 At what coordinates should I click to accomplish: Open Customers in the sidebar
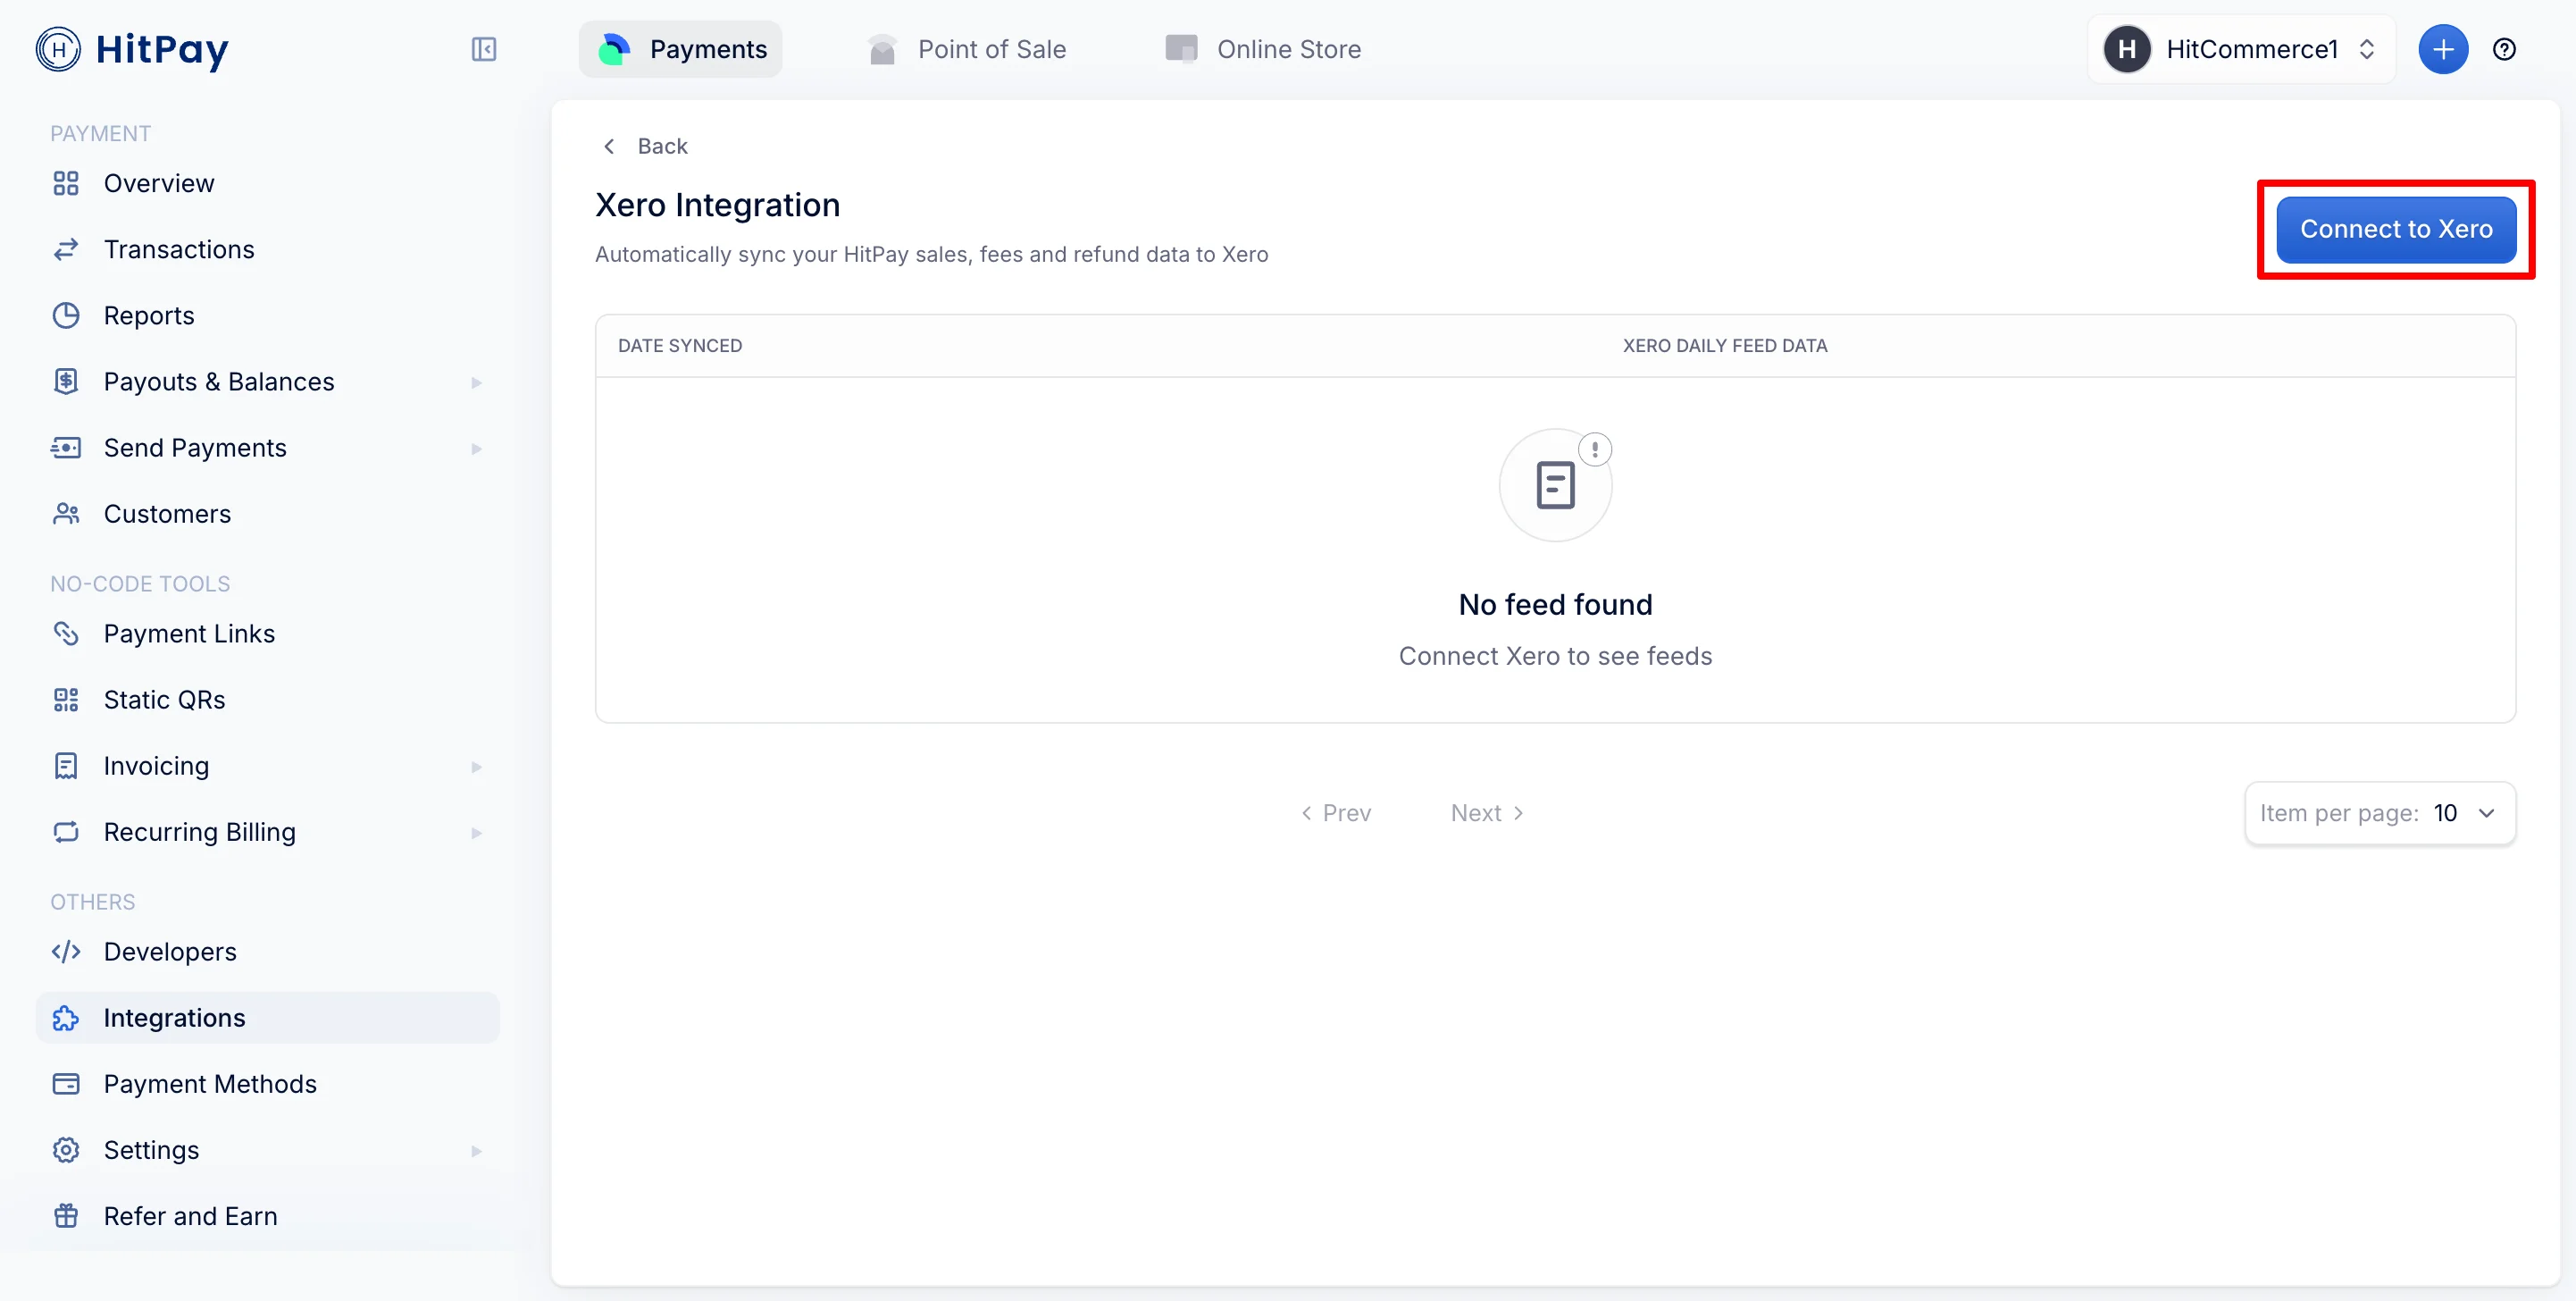tap(267, 513)
